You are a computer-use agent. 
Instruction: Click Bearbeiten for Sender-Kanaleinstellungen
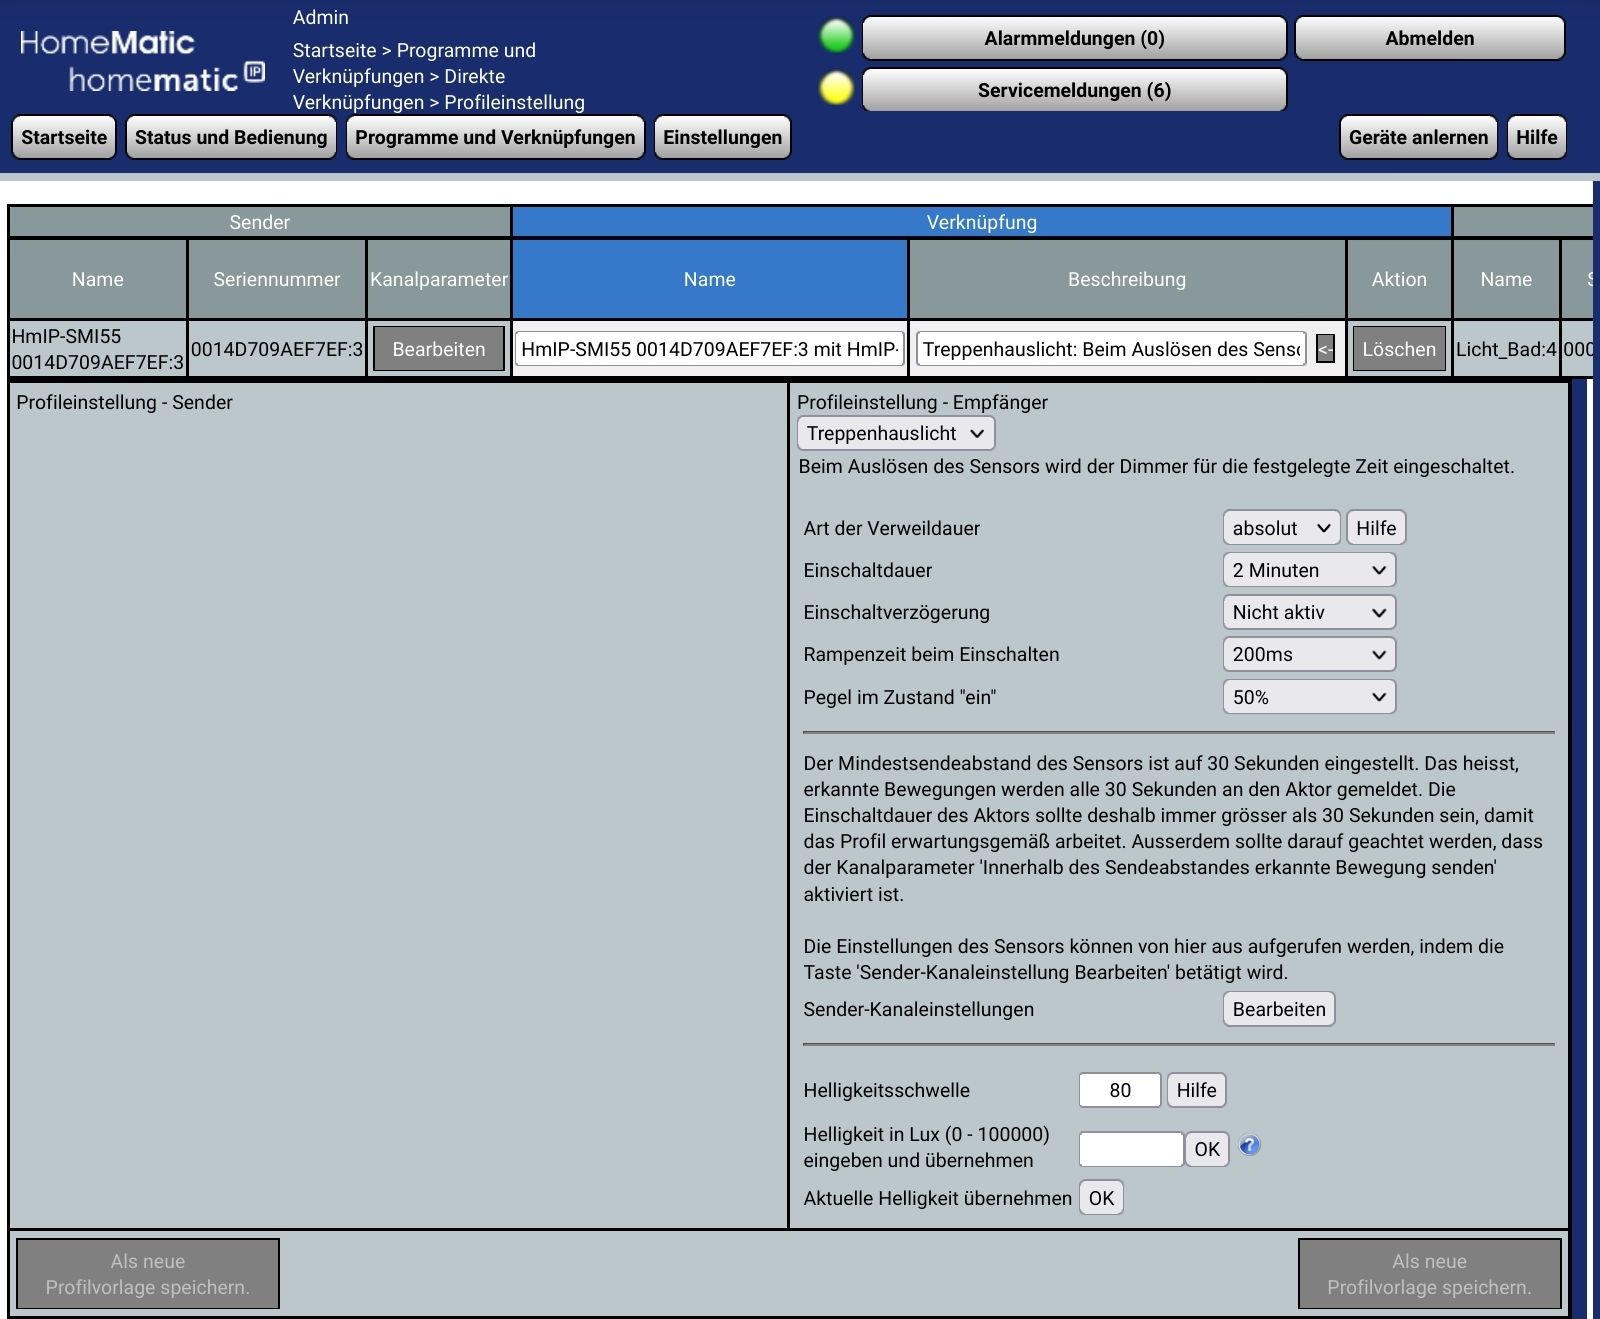(1279, 1009)
